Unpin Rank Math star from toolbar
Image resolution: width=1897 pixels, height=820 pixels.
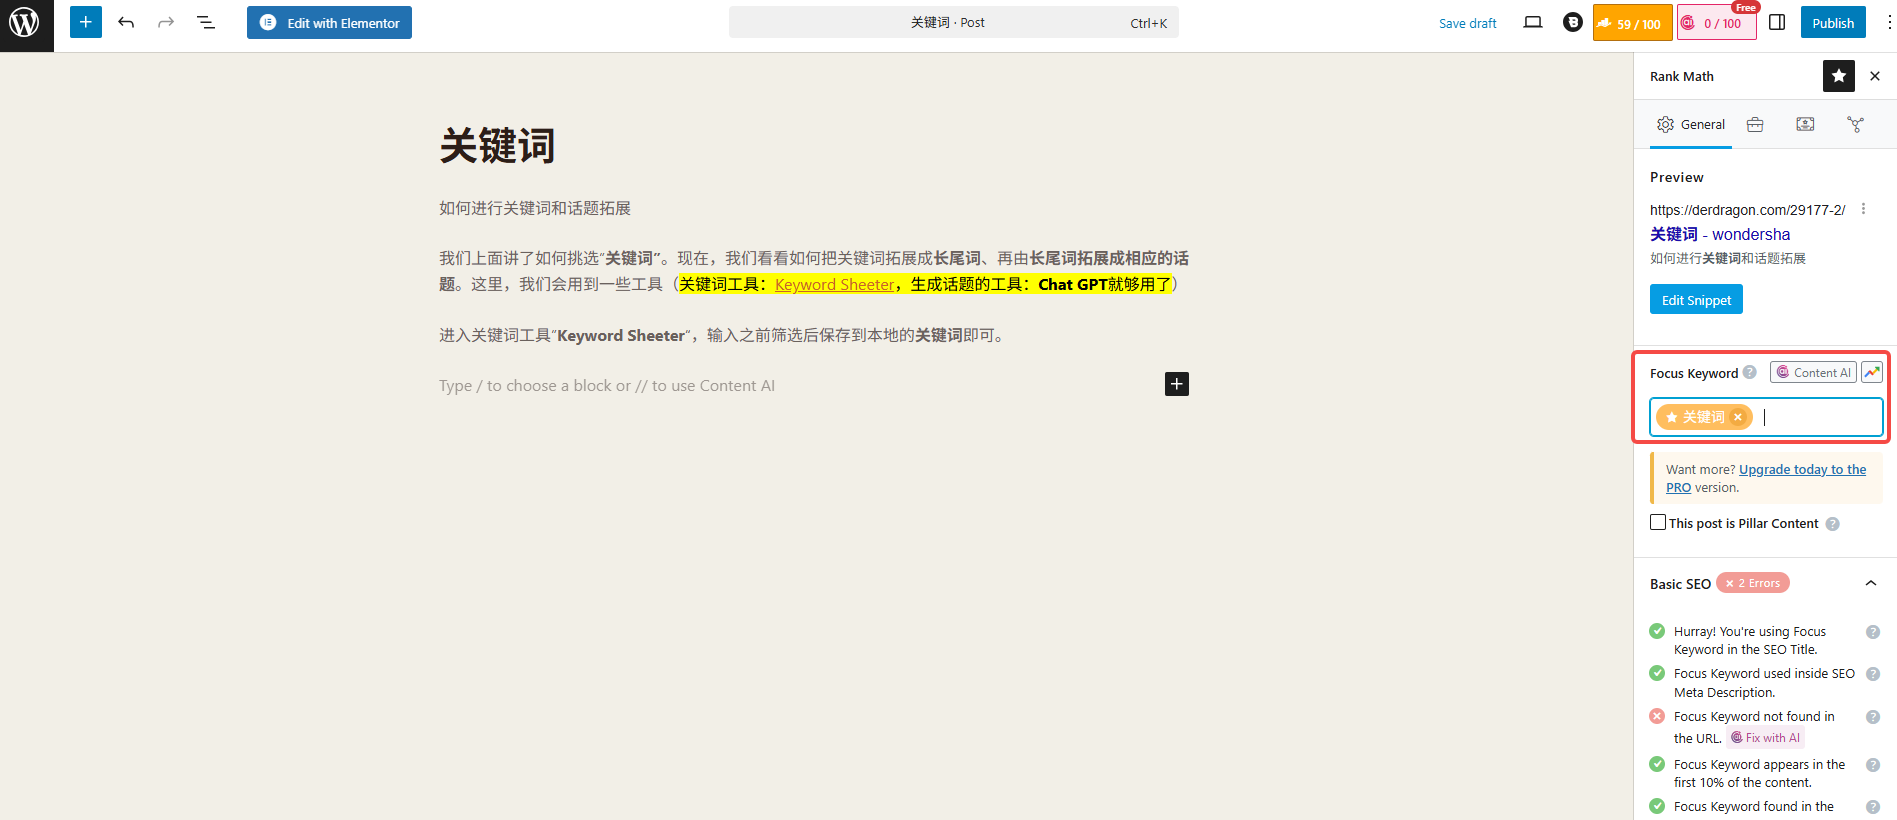1838,76
